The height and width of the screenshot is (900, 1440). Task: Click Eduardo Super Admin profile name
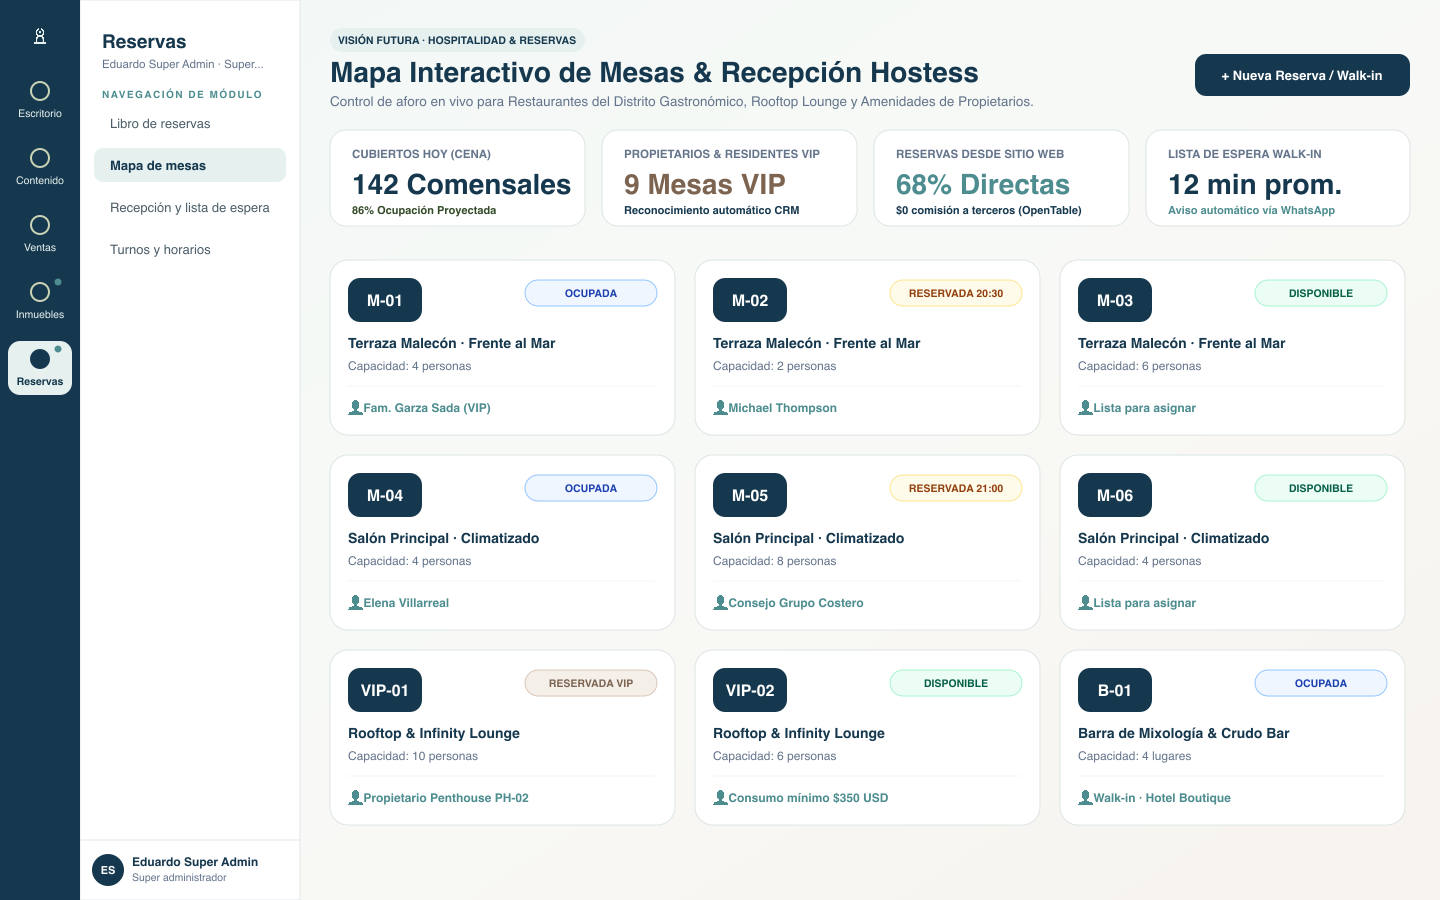pyautogui.click(x=195, y=862)
